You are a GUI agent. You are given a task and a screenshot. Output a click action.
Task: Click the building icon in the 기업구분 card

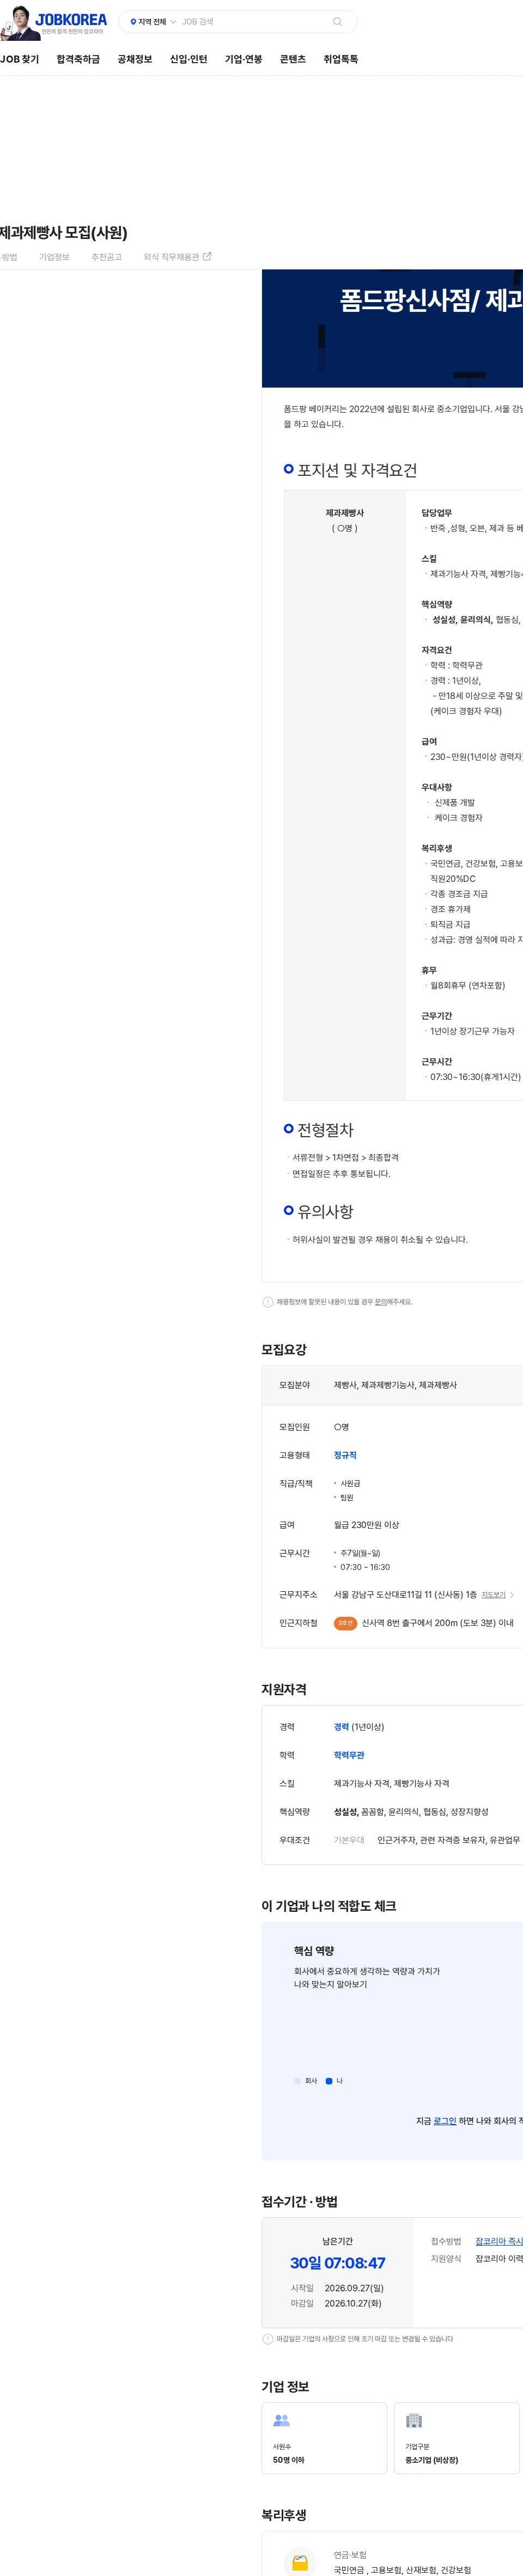point(413,2420)
